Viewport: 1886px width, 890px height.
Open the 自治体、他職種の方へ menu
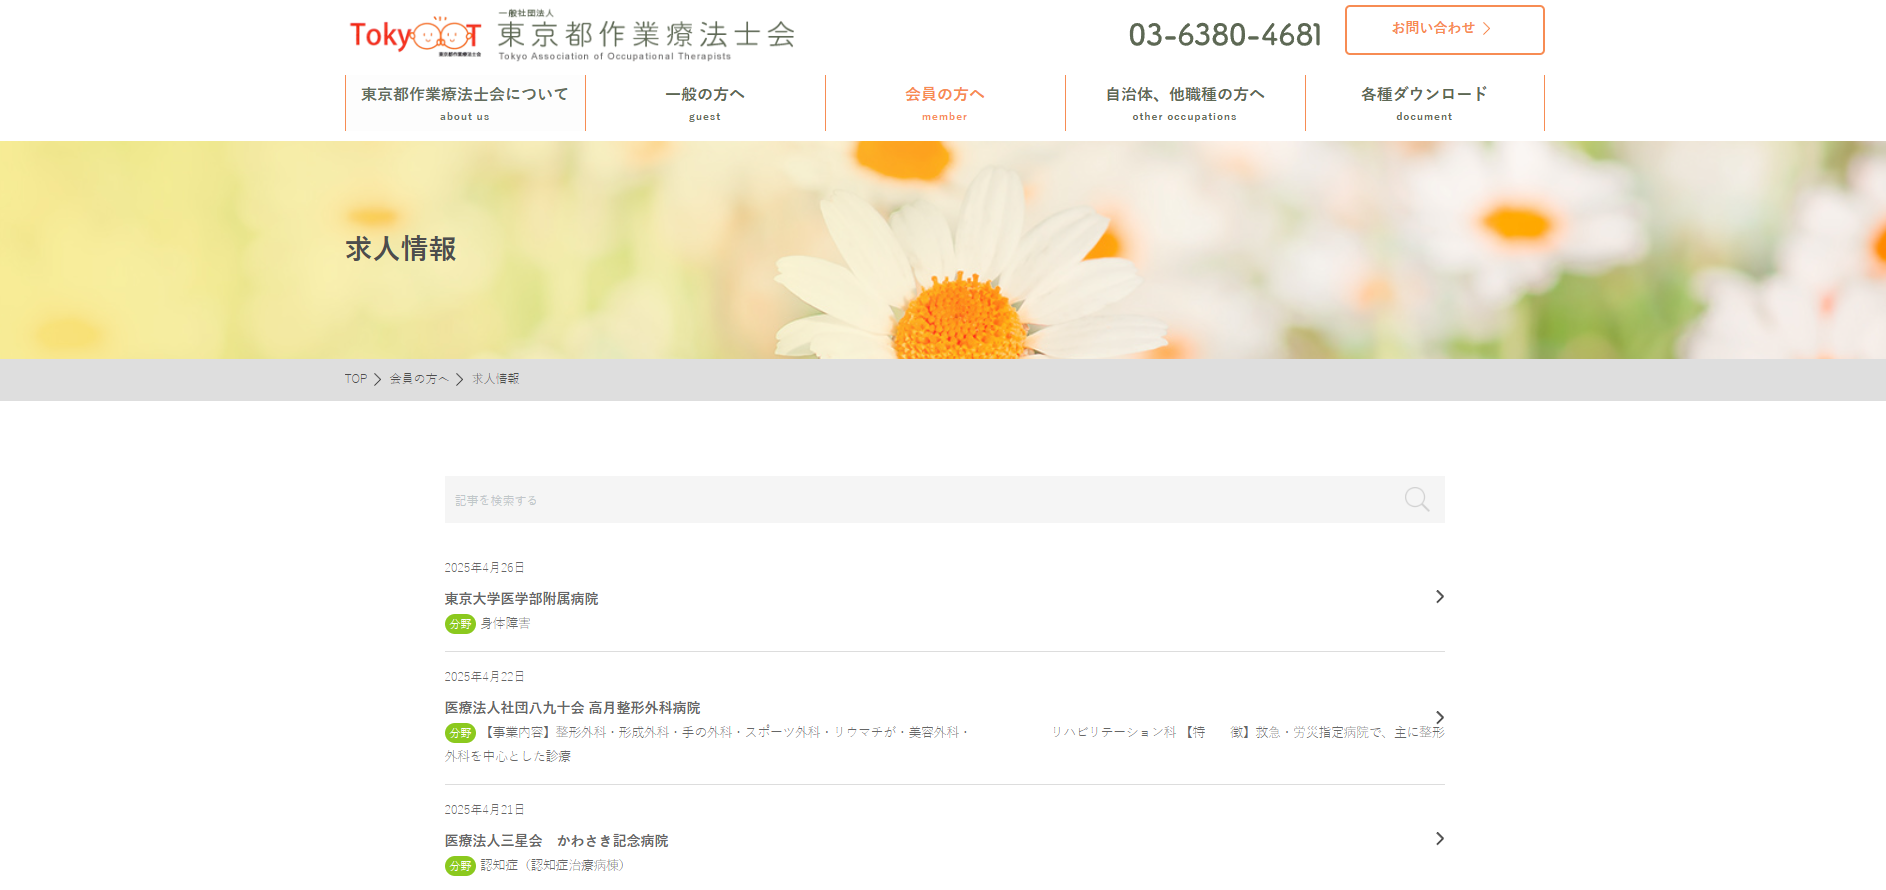[x=1185, y=103]
